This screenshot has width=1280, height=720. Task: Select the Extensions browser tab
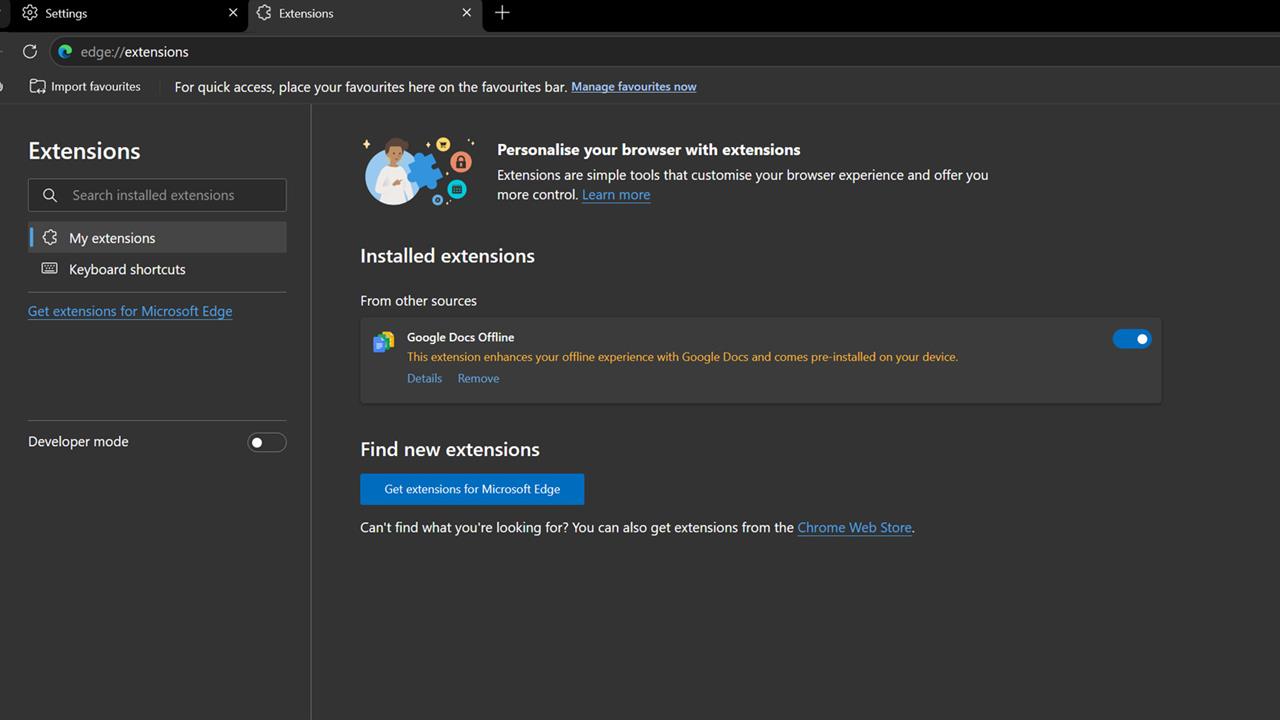coord(365,14)
